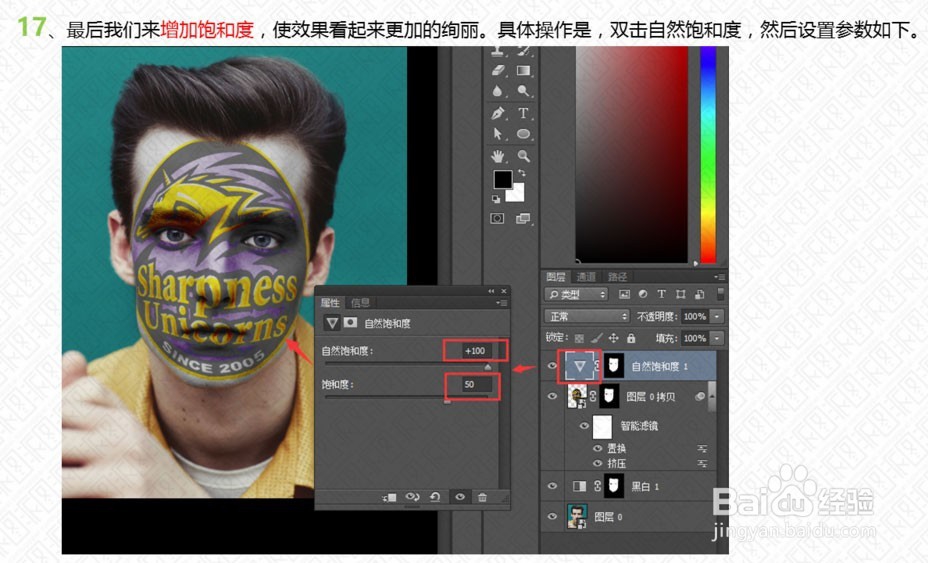
Task: Swap foreground and background colors
Action: point(521,173)
